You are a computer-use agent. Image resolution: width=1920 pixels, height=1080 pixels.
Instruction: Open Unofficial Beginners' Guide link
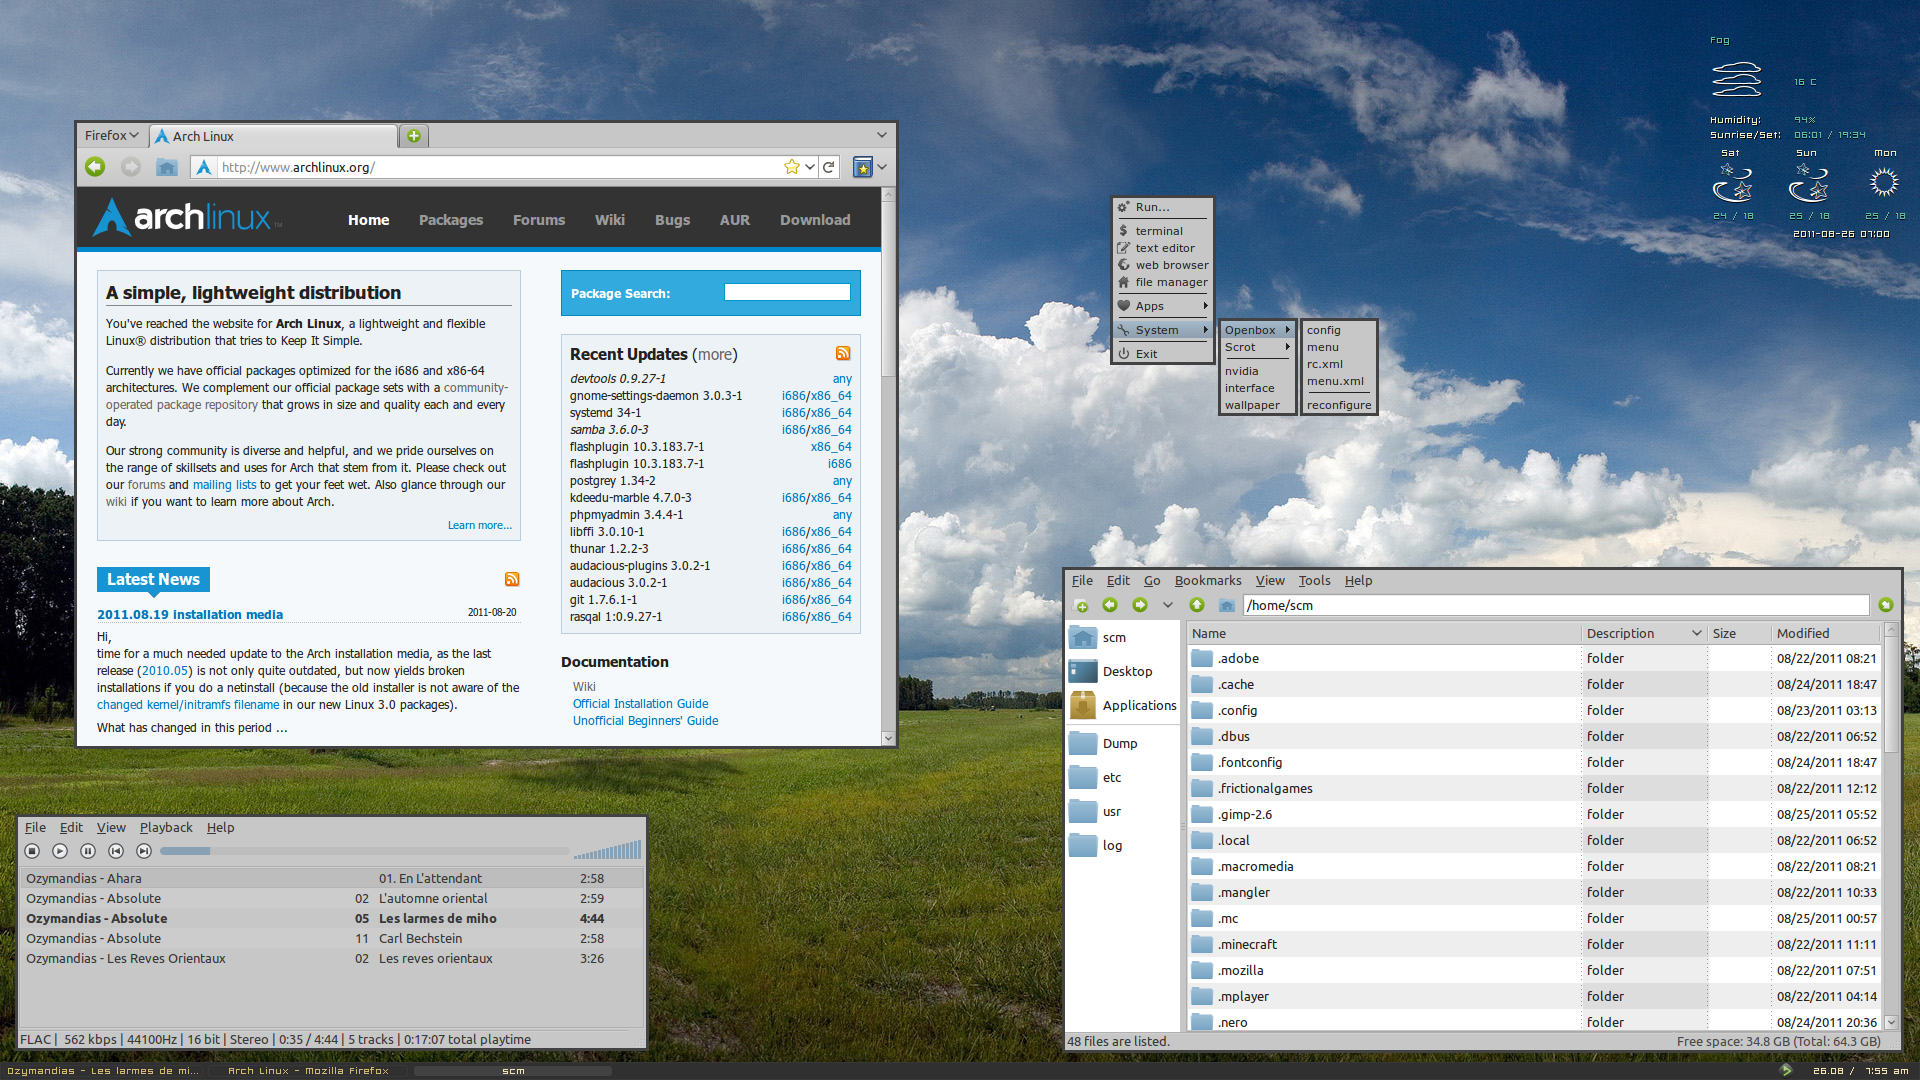point(645,721)
